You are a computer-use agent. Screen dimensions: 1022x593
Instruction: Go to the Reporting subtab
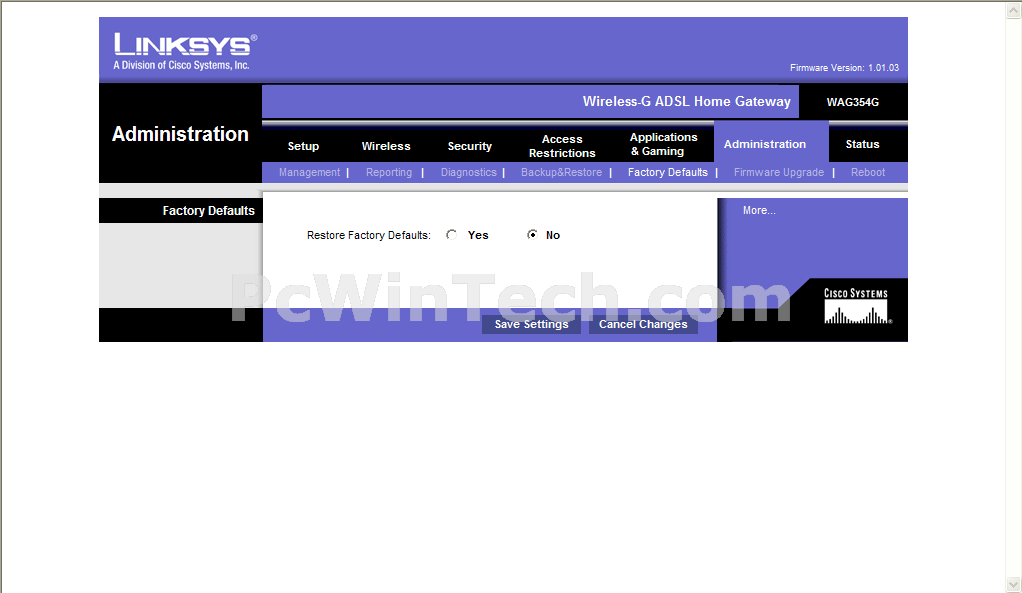coord(389,172)
